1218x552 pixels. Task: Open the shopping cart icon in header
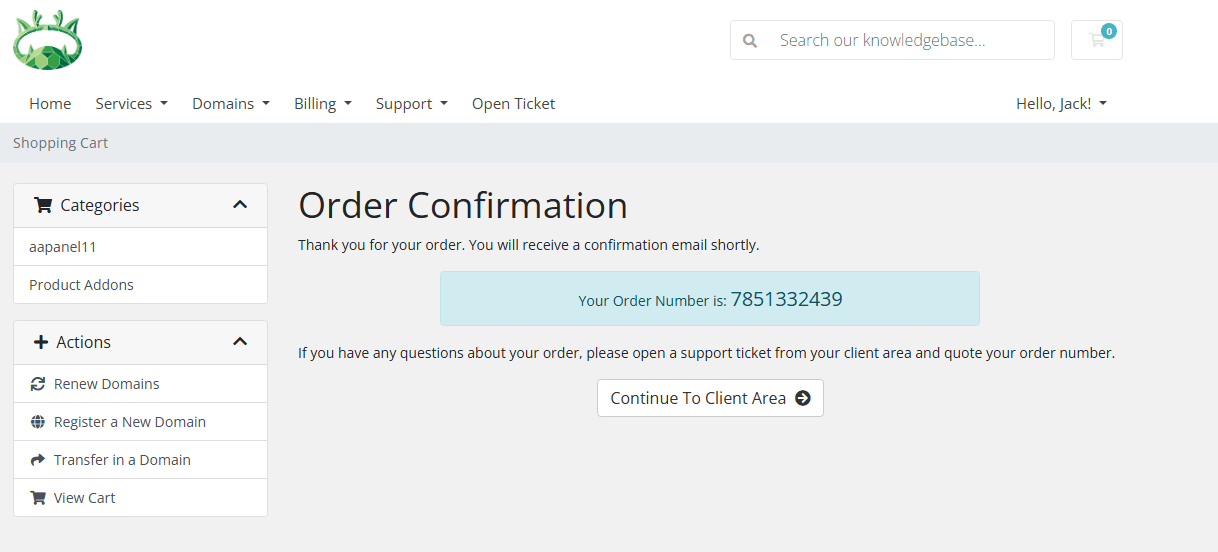click(1097, 40)
